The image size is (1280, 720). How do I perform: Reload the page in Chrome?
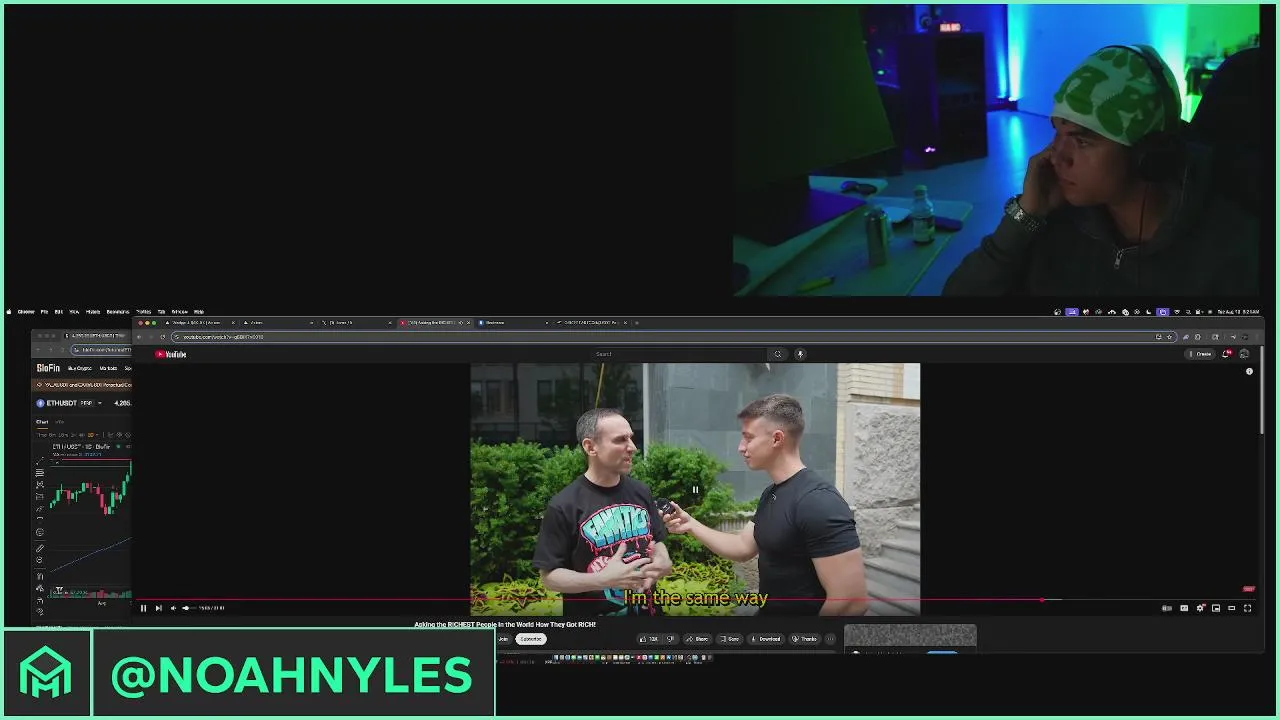163,337
